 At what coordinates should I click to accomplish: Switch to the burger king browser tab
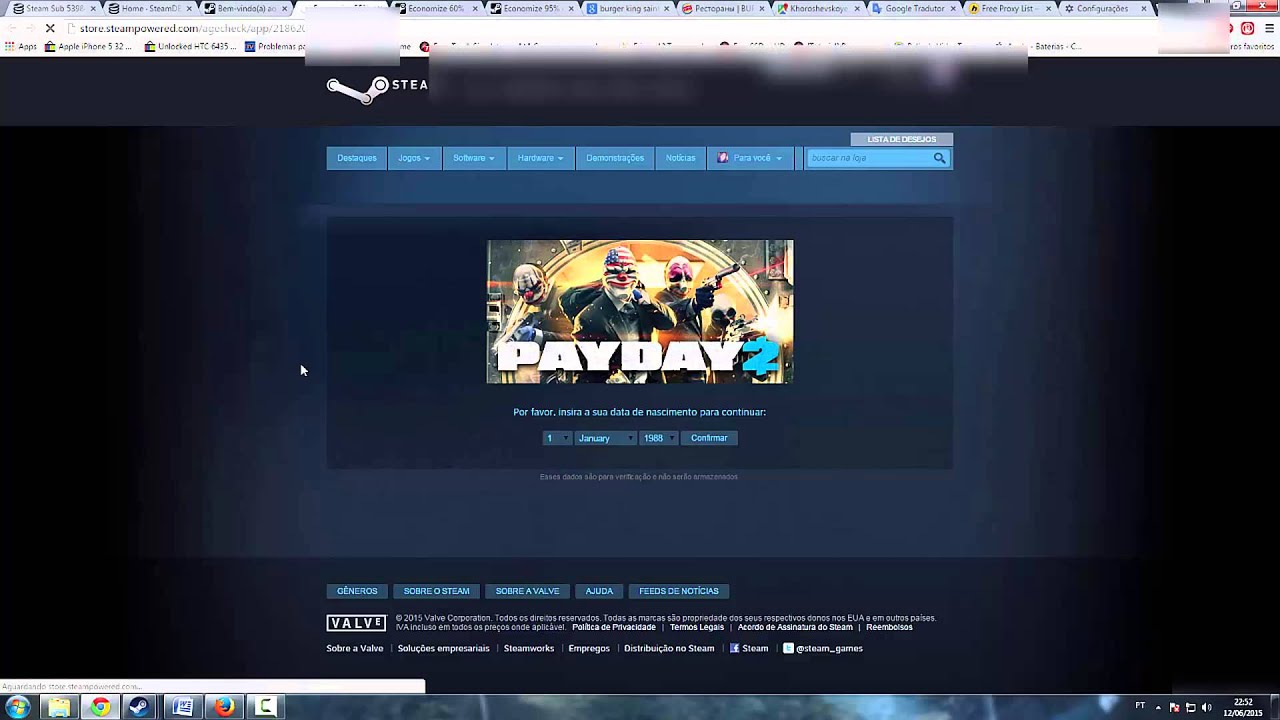pos(628,8)
